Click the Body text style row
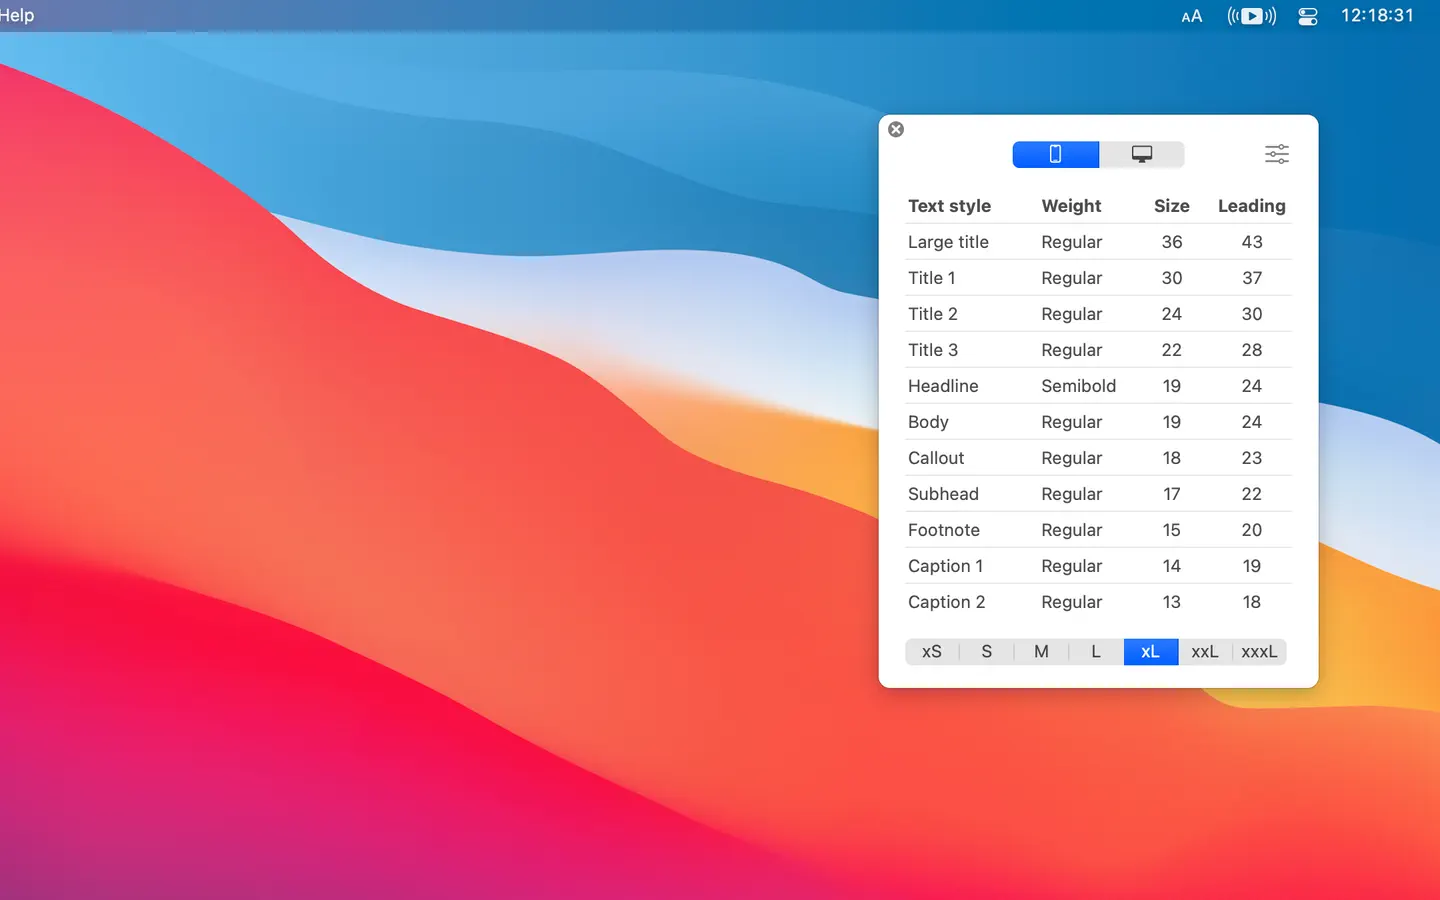The width and height of the screenshot is (1440, 900). tap(1098, 422)
